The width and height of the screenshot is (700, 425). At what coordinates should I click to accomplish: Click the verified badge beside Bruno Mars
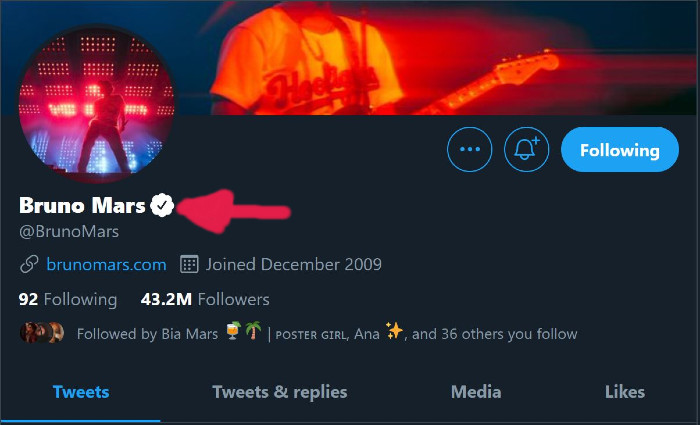click(x=162, y=206)
